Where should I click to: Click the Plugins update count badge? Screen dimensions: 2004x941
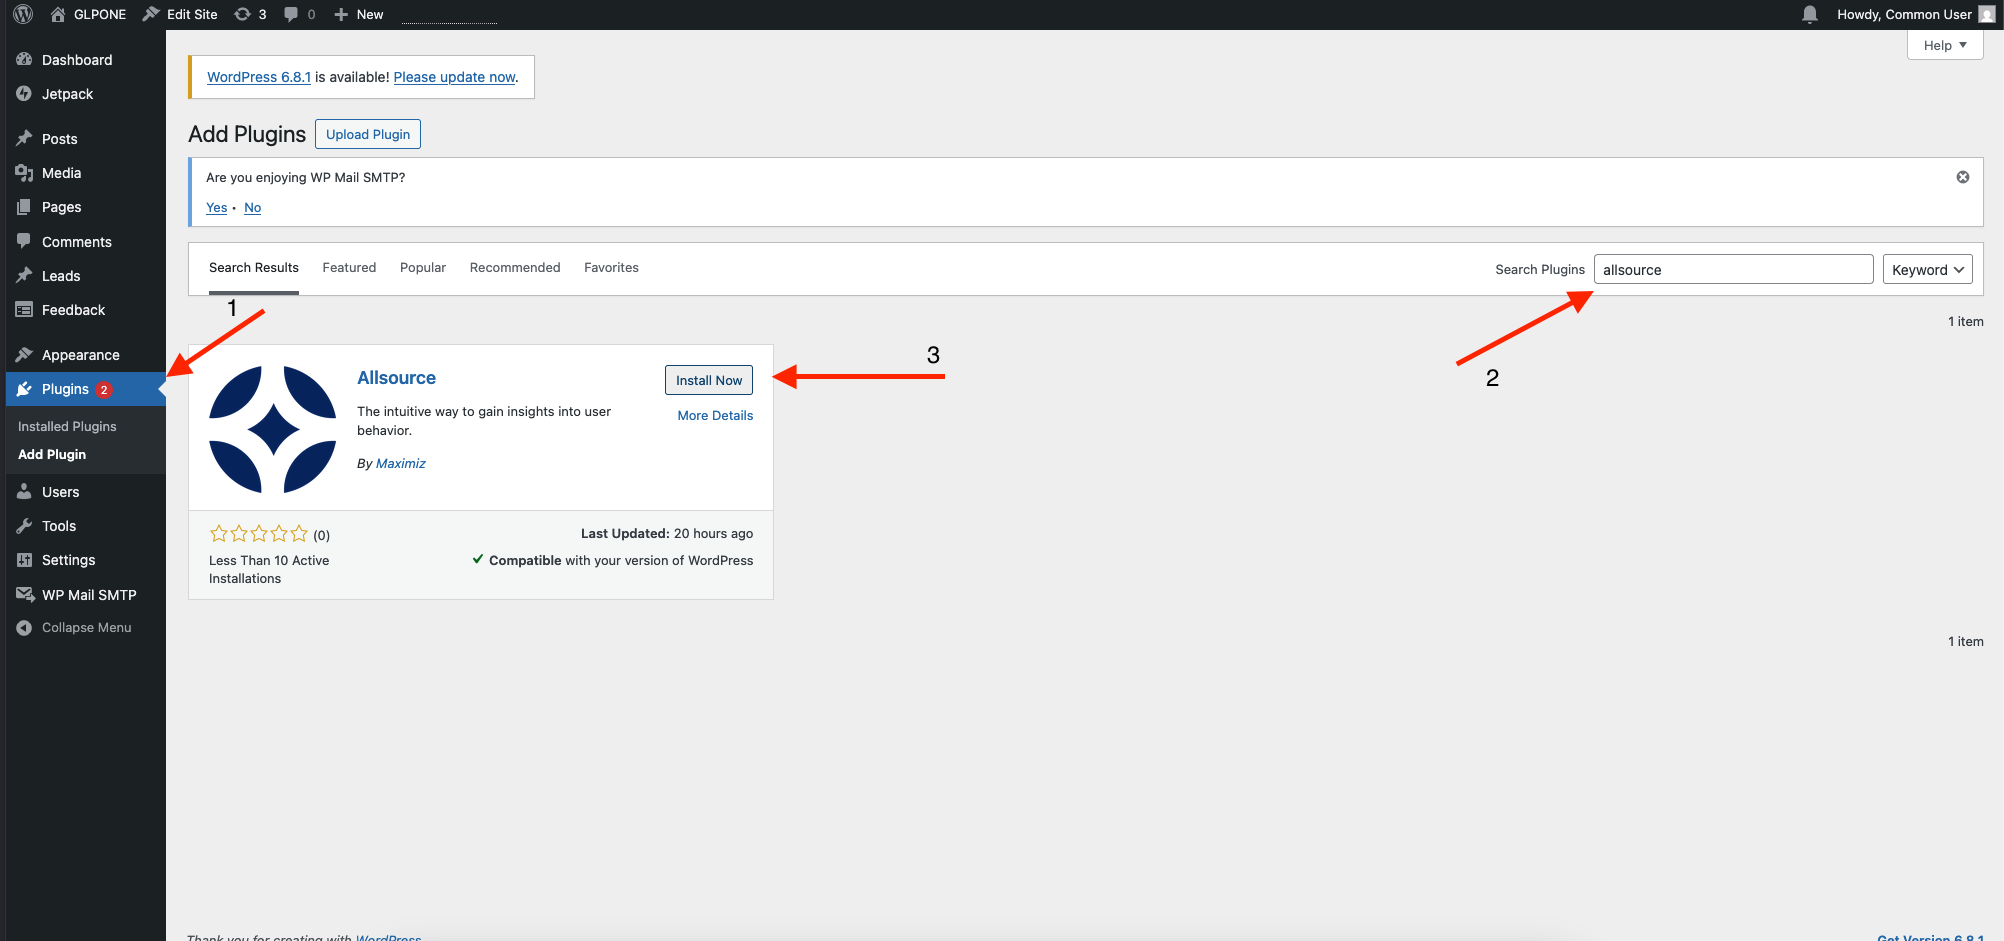point(104,389)
